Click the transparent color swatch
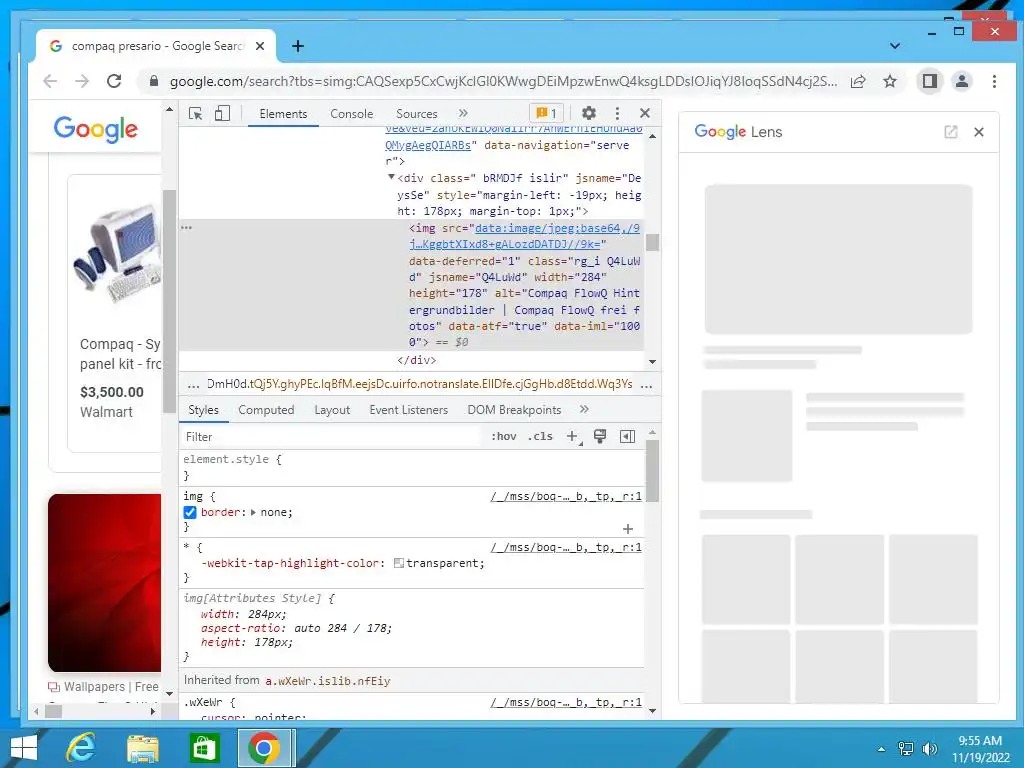Image resolution: width=1024 pixels, height=768 pixels. pyautogui.click(x=398, y=563)
